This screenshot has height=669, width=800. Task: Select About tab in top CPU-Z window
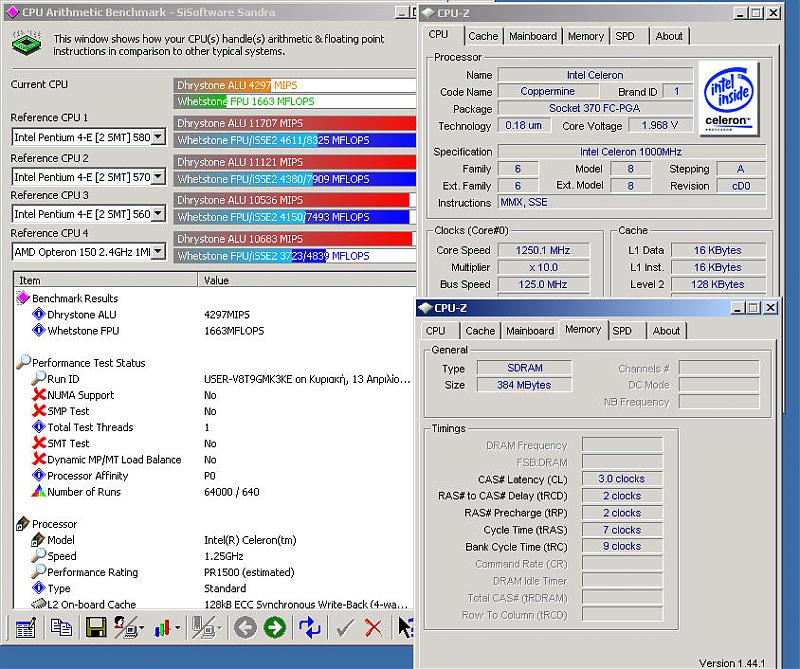point(669,36)
